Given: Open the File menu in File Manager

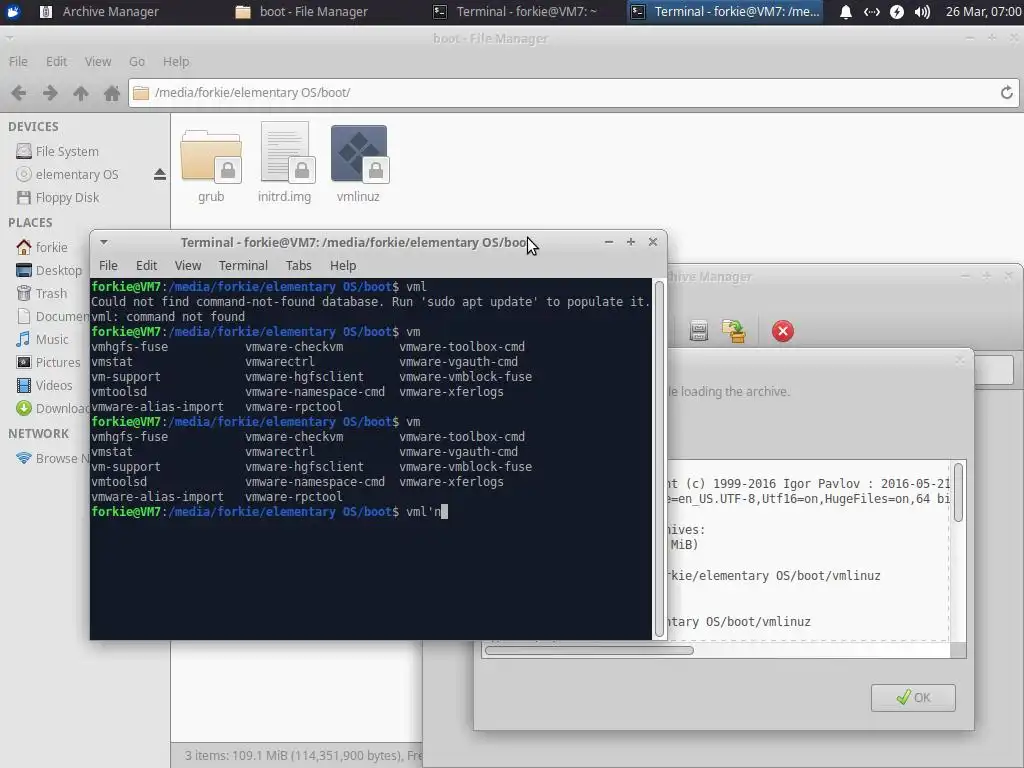Looking at the screenshot, I should coord(18,61).
